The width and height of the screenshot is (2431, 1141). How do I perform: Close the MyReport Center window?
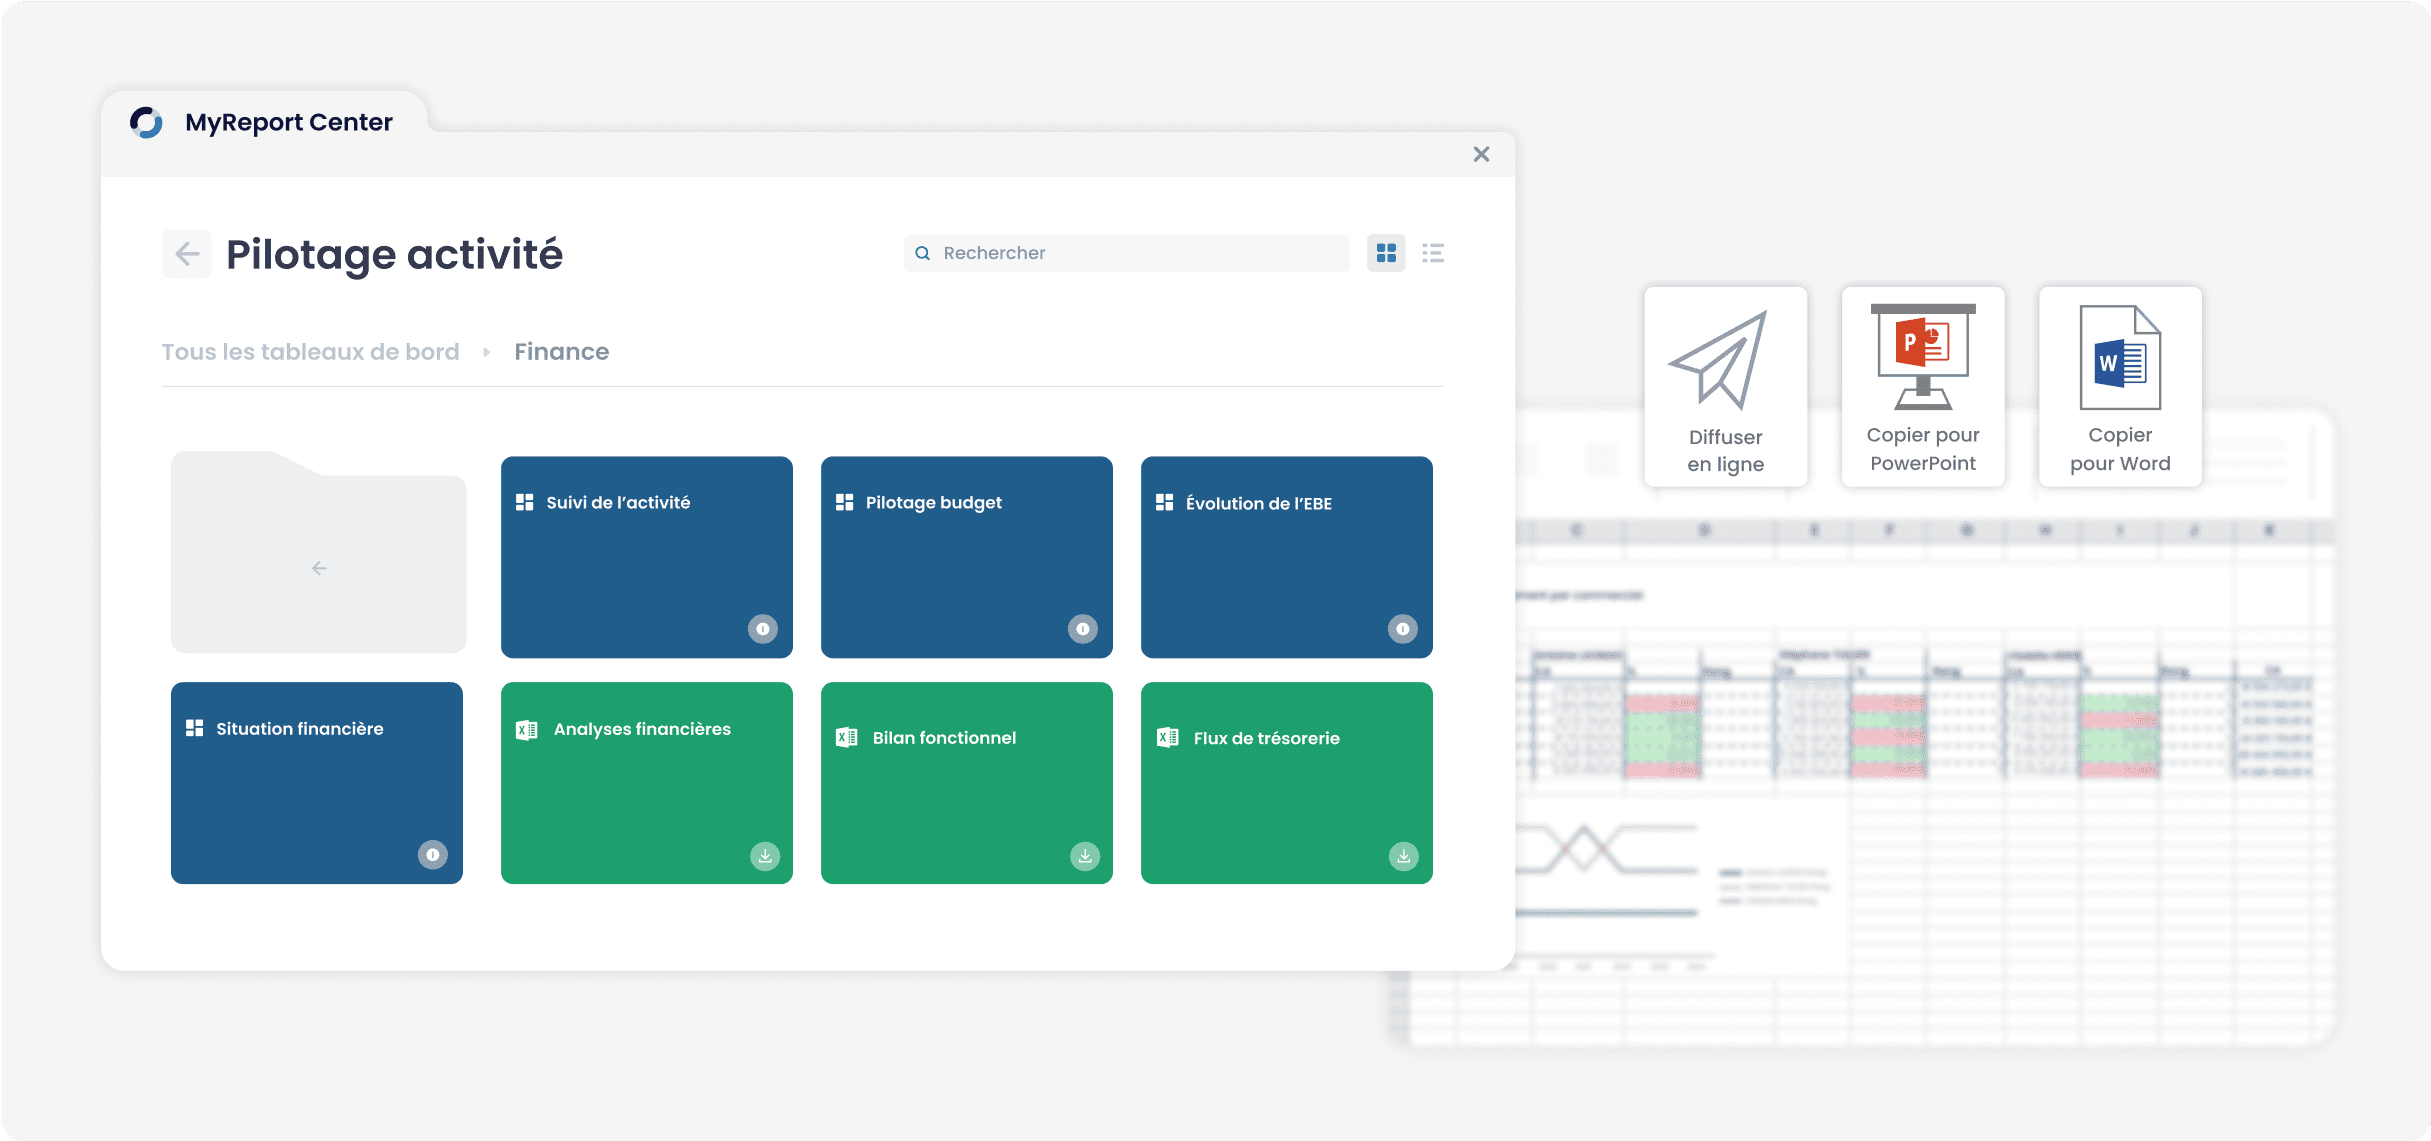tap(1481, 154)
